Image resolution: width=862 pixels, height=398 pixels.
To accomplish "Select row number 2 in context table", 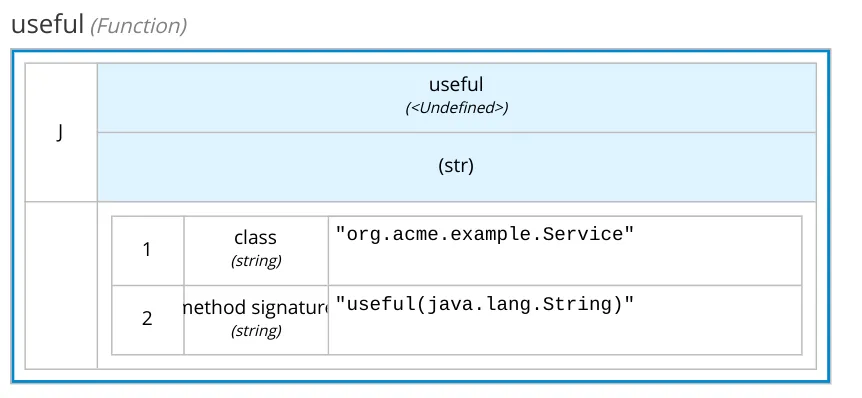I will (x=147, y=320).
